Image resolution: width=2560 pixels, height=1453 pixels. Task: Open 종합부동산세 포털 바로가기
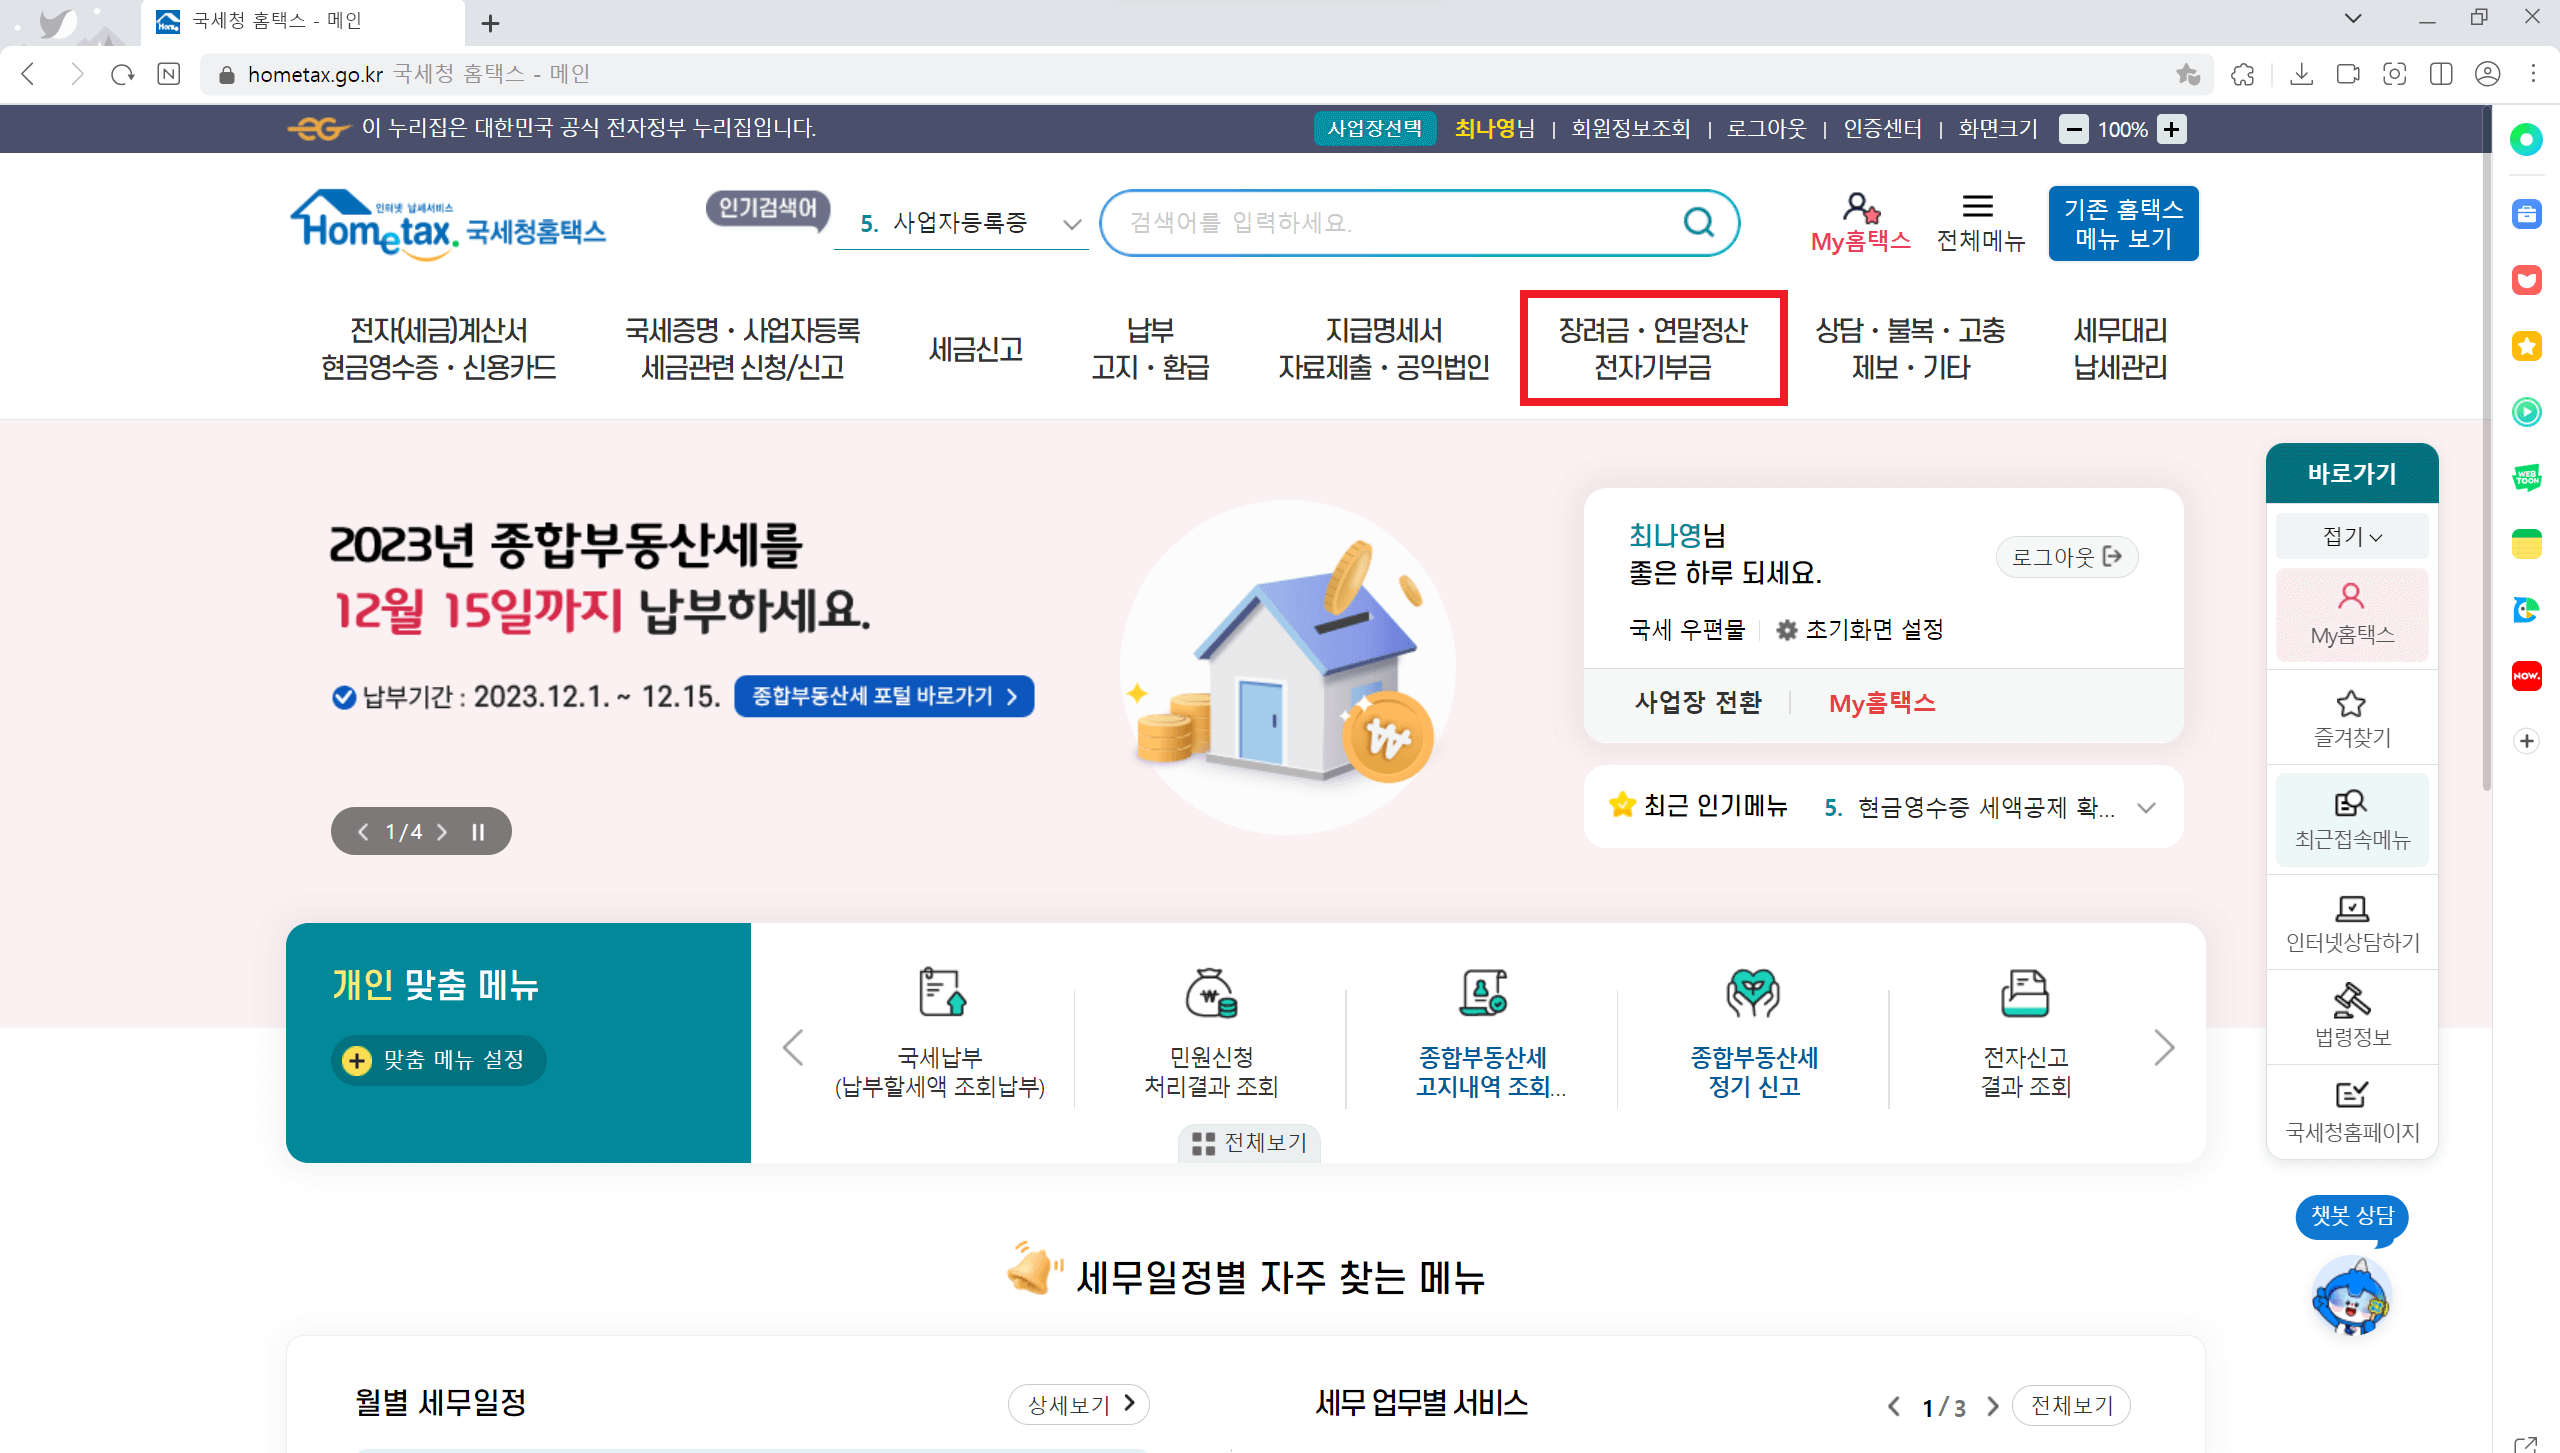(883, 696)
